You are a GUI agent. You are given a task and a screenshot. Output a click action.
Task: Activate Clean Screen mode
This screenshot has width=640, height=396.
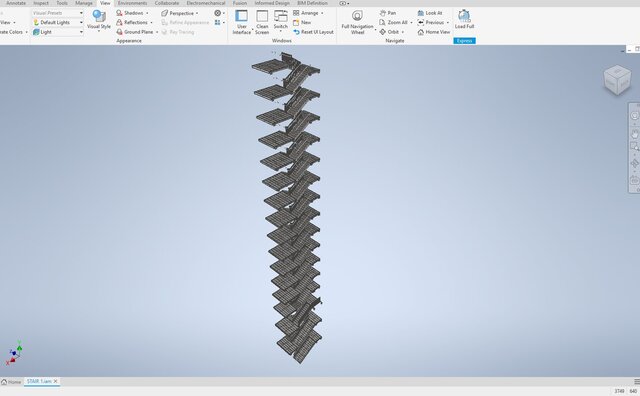(262, 22)
